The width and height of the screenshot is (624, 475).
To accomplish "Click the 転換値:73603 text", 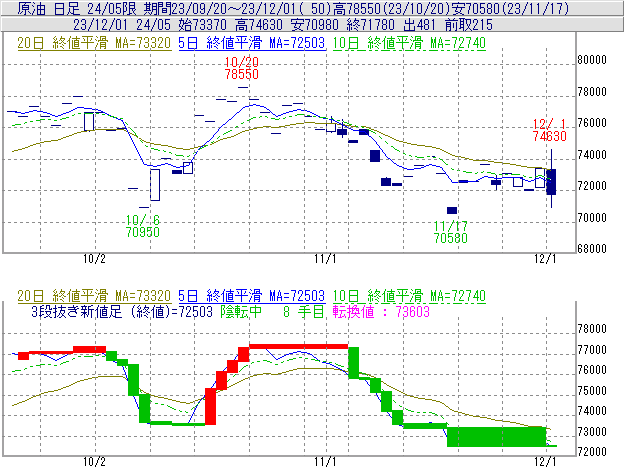I will [381, 311].
